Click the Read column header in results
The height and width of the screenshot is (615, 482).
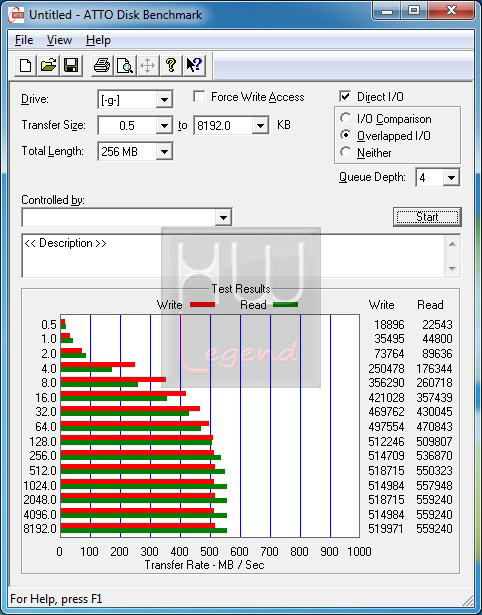pos(430,305)
